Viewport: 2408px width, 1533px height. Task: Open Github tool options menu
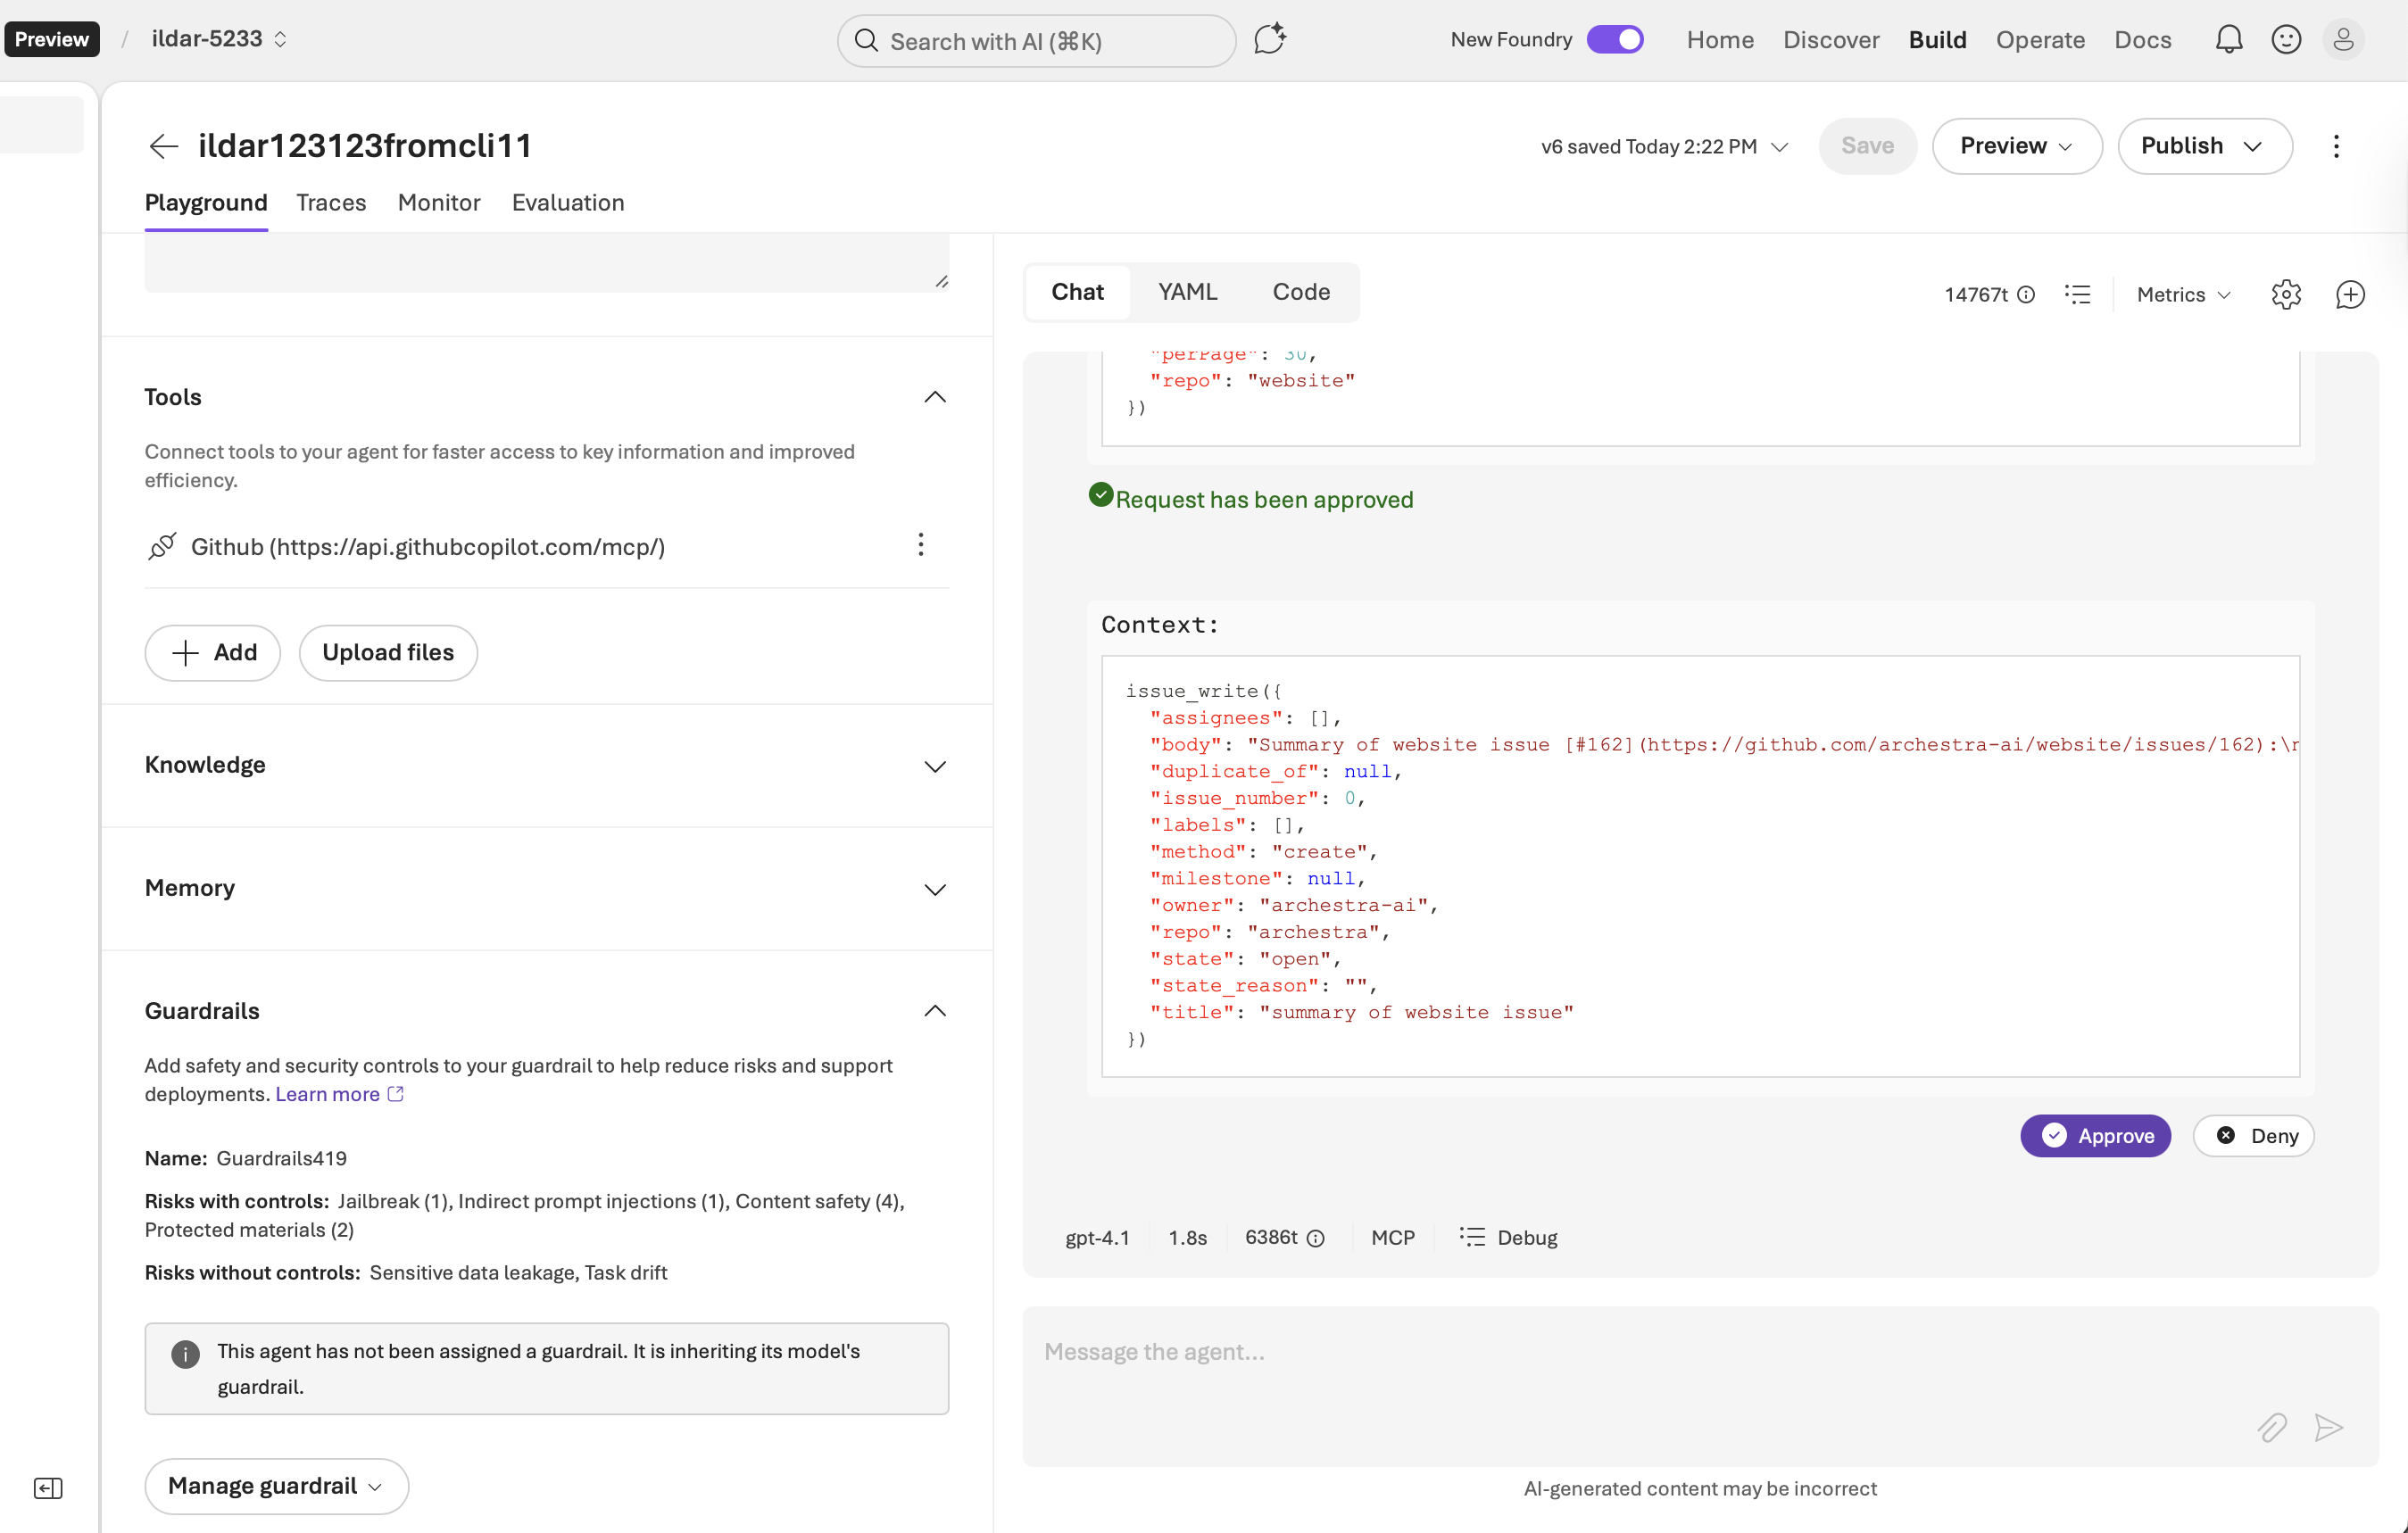pos(920,545)
